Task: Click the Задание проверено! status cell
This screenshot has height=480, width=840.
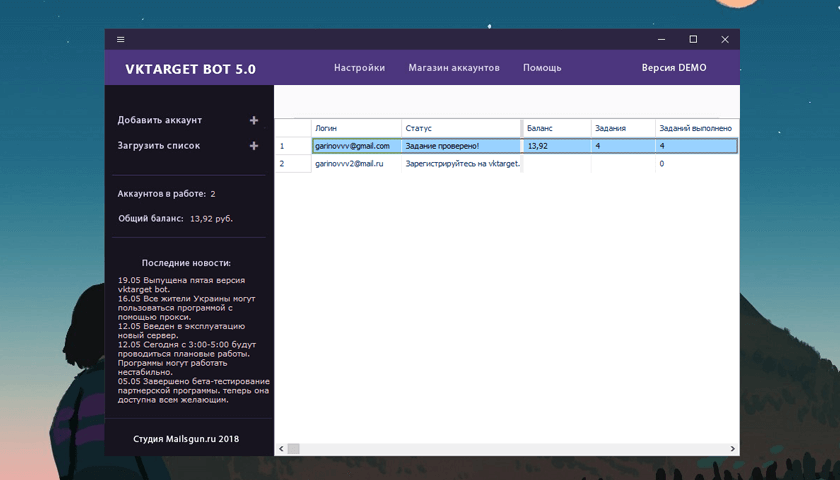Action: click(x=461, y=146)
